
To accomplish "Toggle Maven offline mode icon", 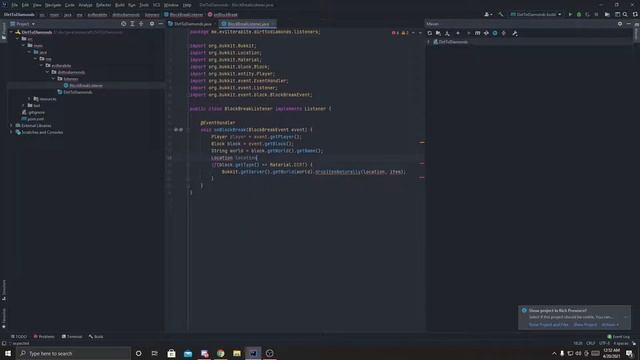I will click(486, 33).
